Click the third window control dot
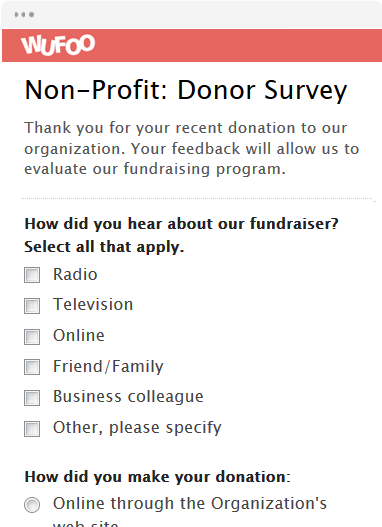382x527 pixels. pyautogui.click(x=32, y=14)
